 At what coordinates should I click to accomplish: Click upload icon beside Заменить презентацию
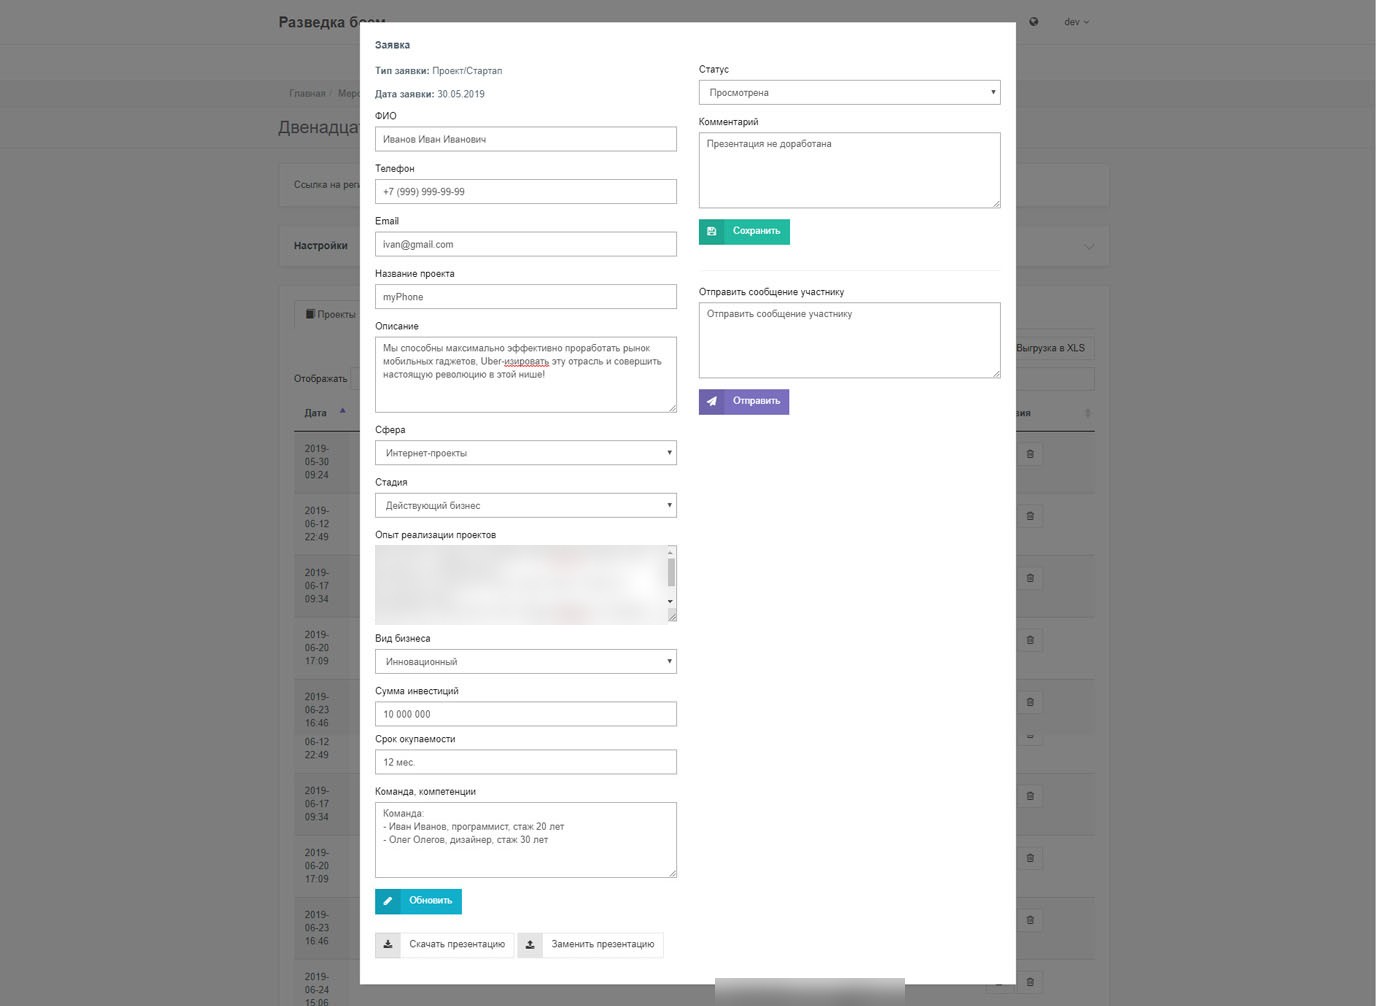point(530,944)
